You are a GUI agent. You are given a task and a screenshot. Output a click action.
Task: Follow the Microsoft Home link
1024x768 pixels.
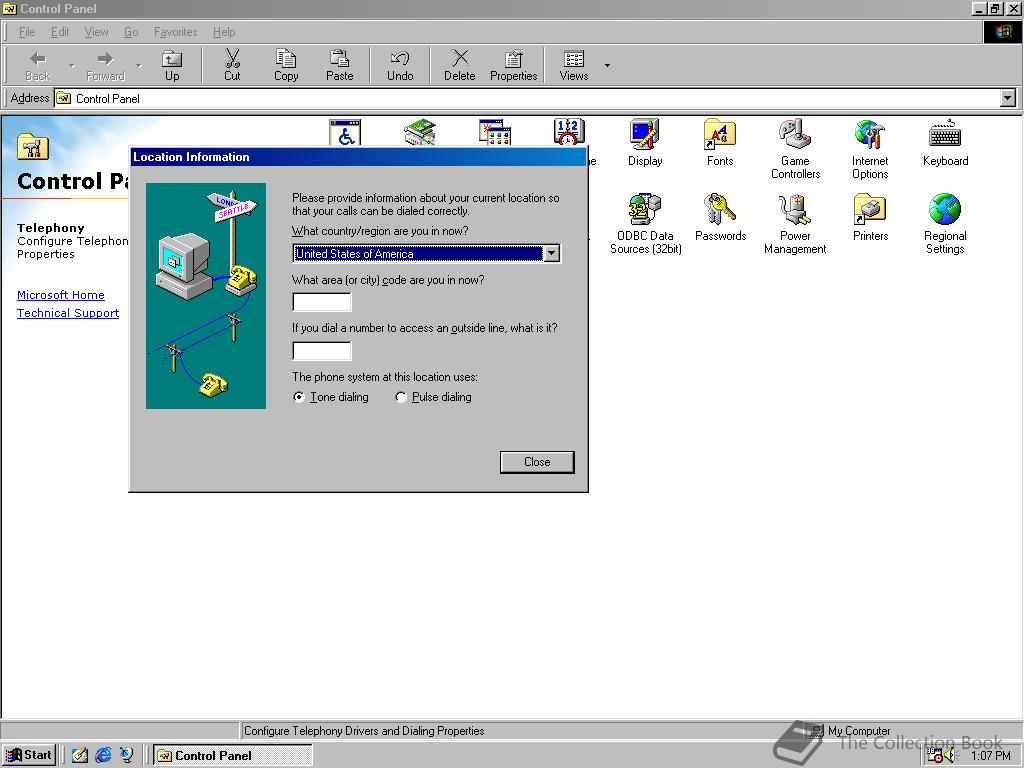pos(61,295)
